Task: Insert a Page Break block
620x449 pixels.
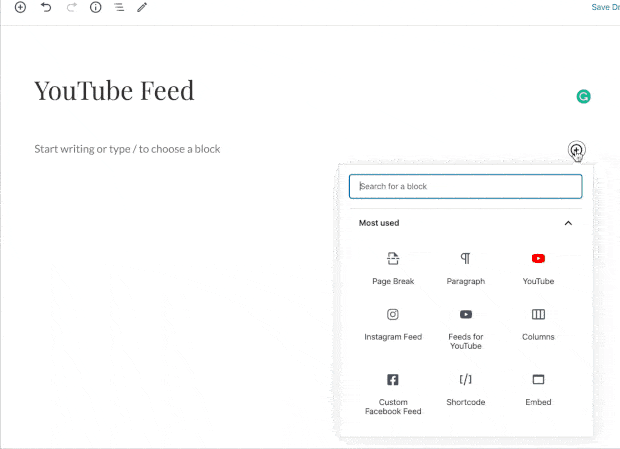Action: [x=393, y=269]
